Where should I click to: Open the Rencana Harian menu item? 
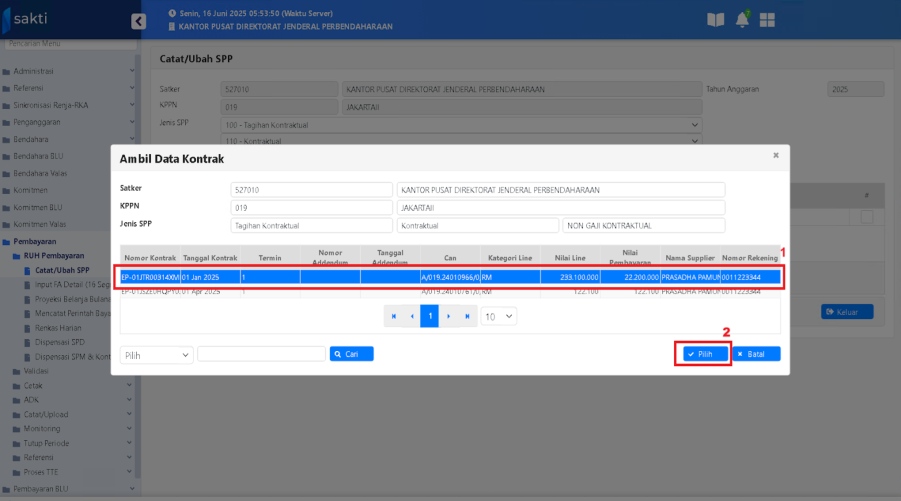pyautogui.click(x=63, y=327)
